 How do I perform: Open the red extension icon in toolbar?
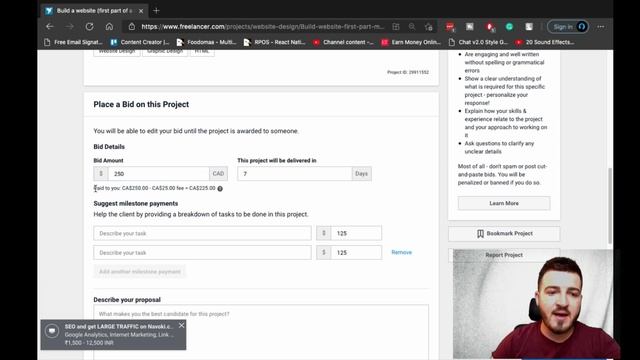[450, 27]
